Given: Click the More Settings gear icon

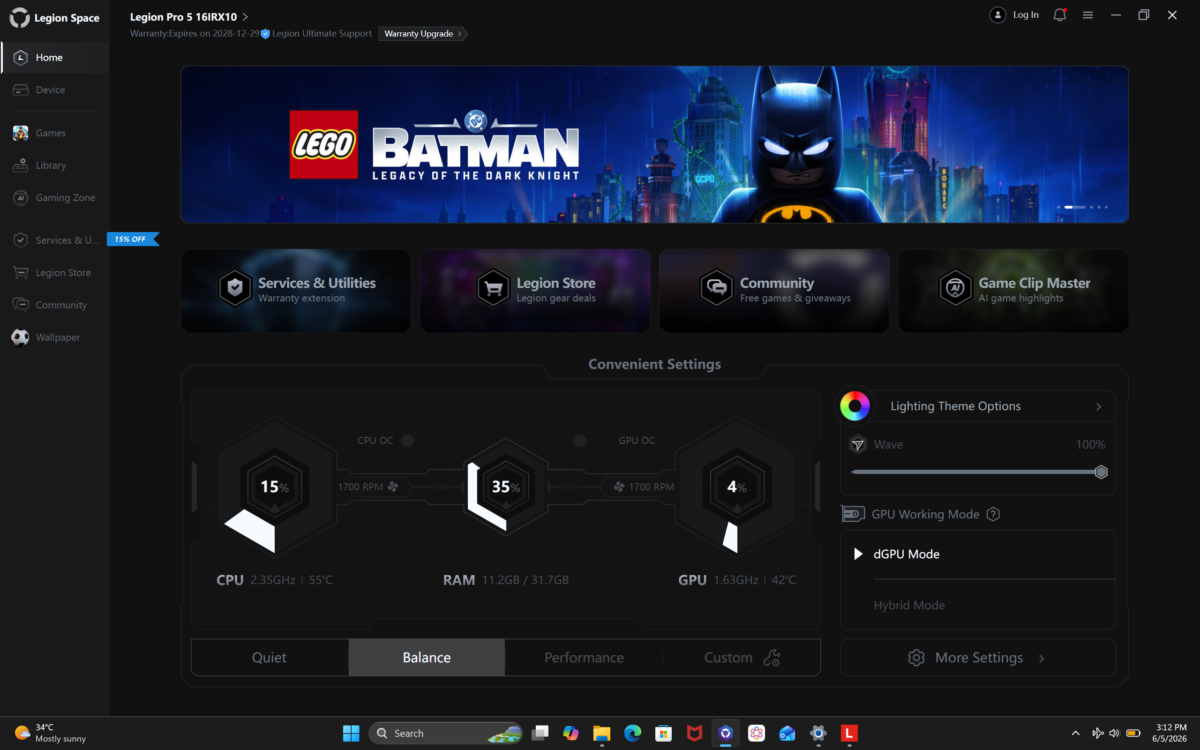Looking at the screenshot, I should (x=916, y=657).
